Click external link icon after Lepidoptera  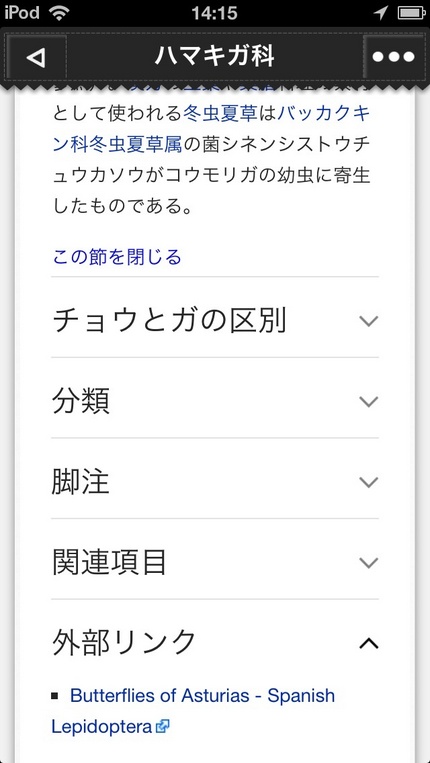[162, 727]
